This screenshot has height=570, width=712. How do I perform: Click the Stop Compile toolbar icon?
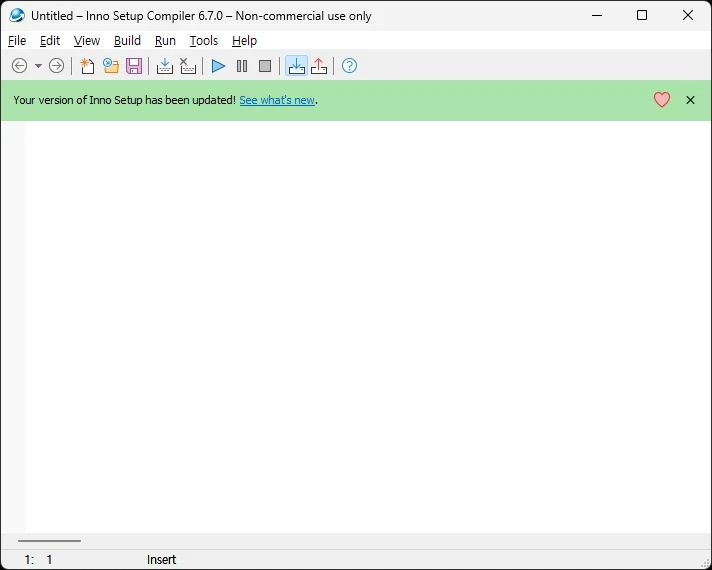point(188,66)
